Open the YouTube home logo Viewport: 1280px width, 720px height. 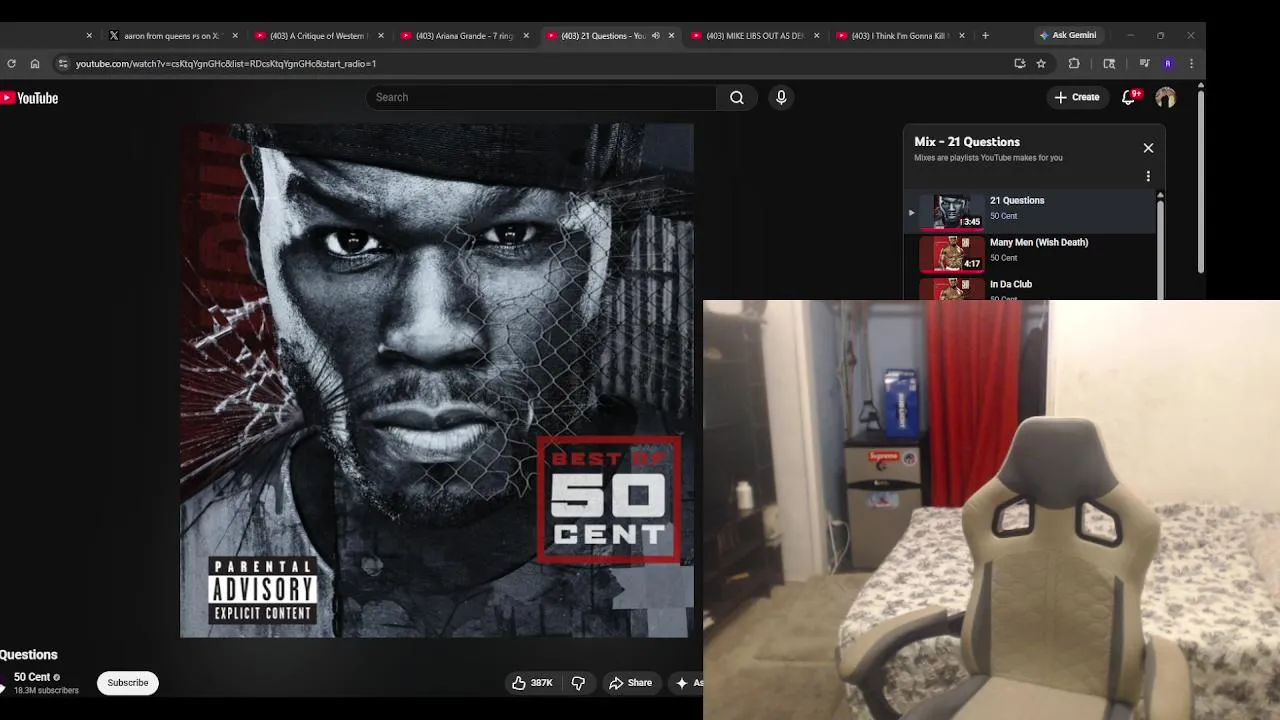tap(29, 98)
